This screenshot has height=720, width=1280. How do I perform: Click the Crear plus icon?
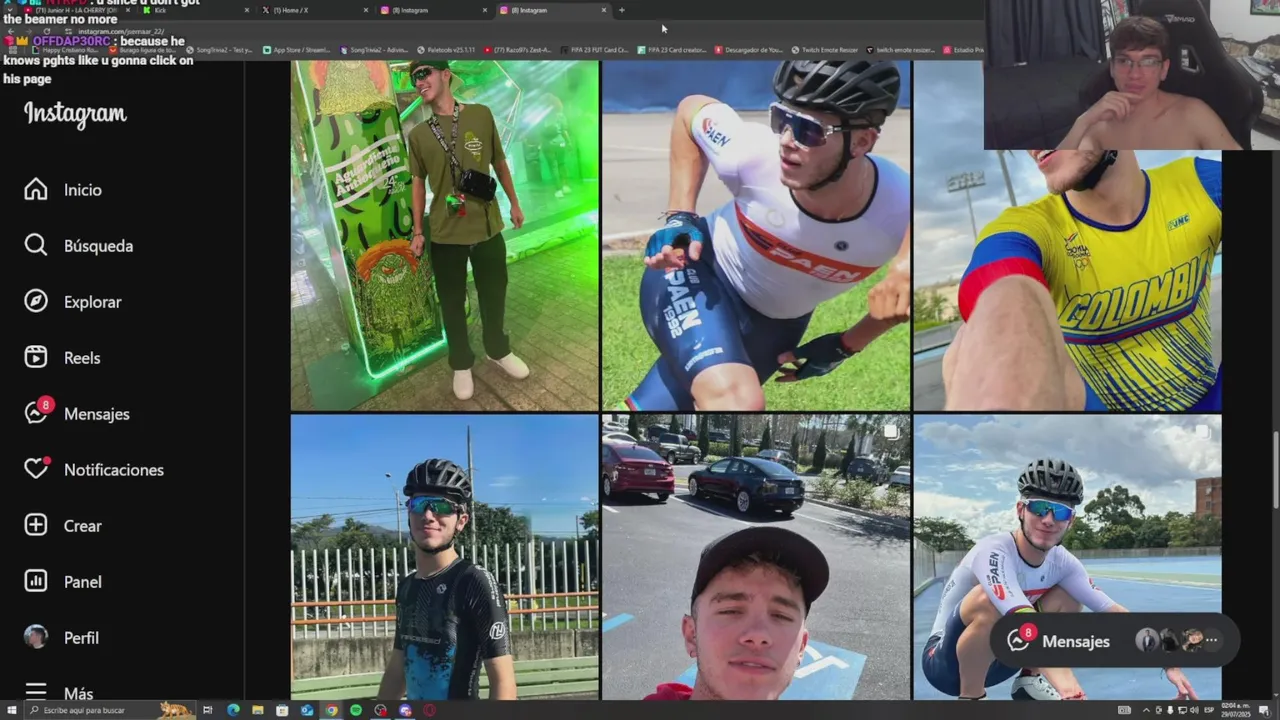point(36,525)
